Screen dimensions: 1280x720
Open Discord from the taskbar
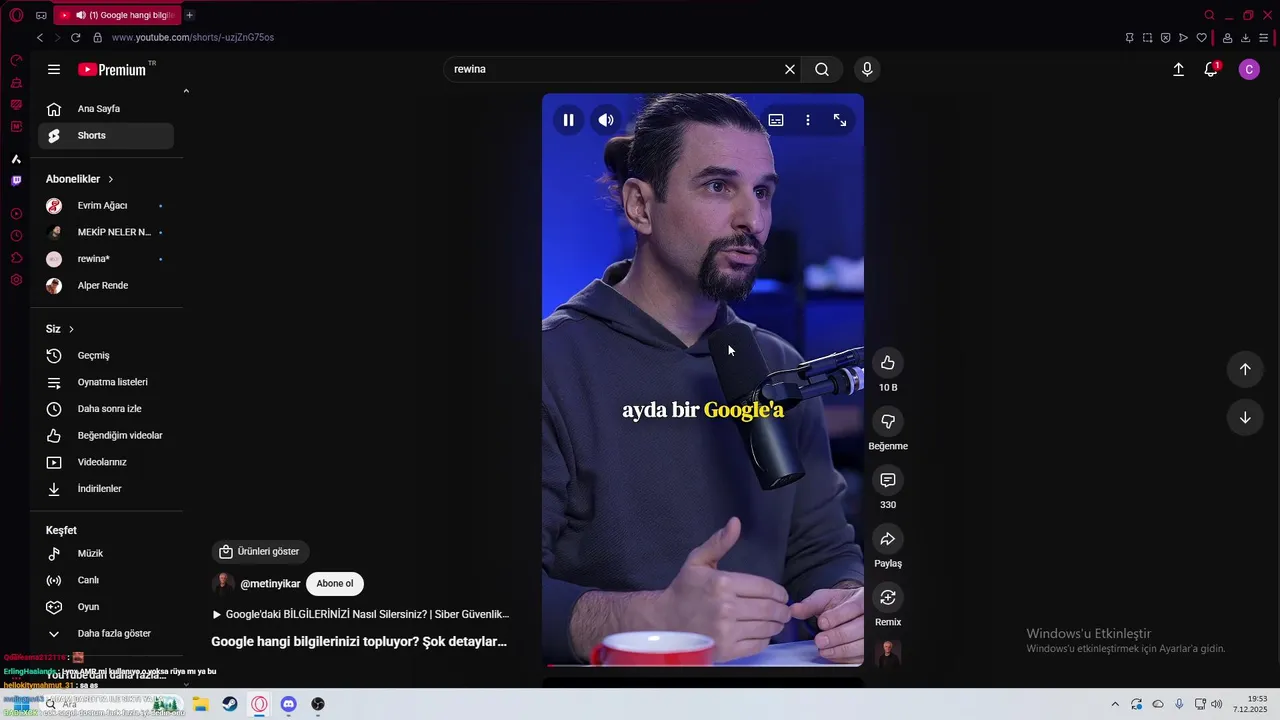(x=289, y=704)
